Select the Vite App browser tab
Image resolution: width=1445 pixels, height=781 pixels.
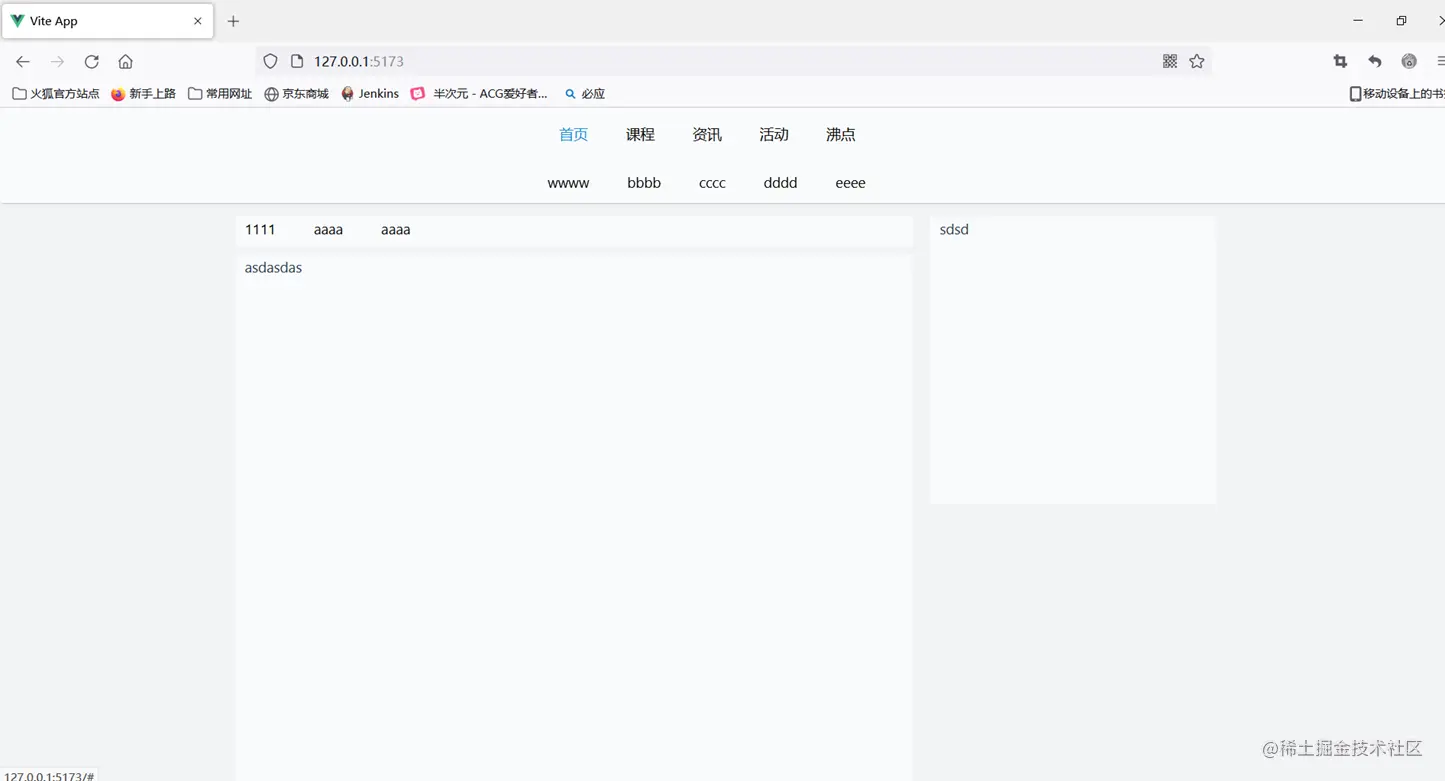(x=108, y=21)
